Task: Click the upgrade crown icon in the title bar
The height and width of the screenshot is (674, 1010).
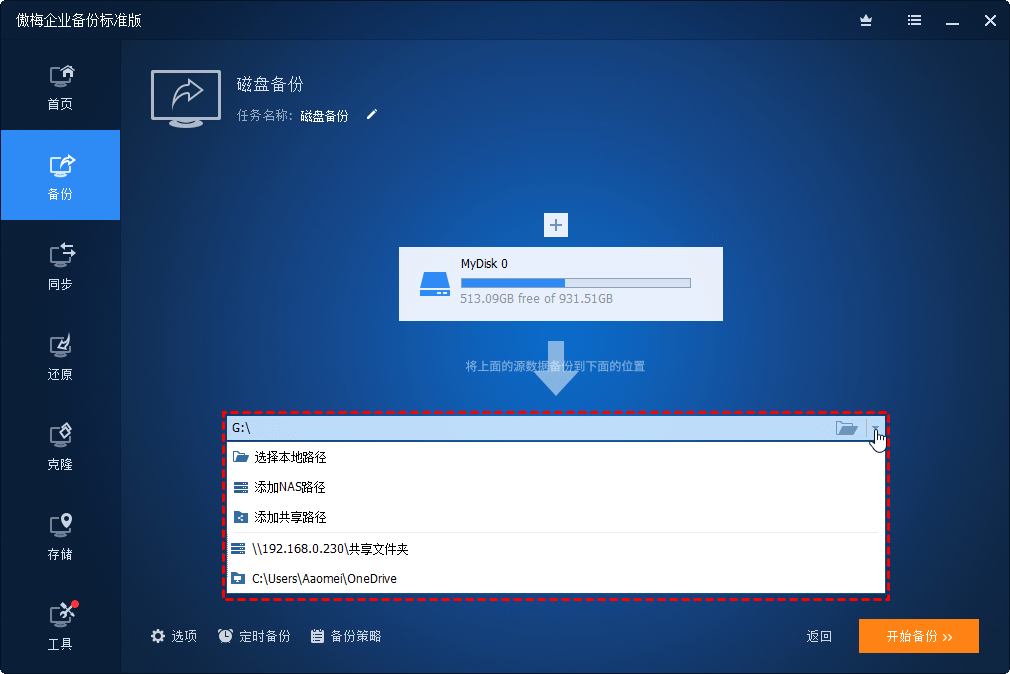Action: pos(866,20)
